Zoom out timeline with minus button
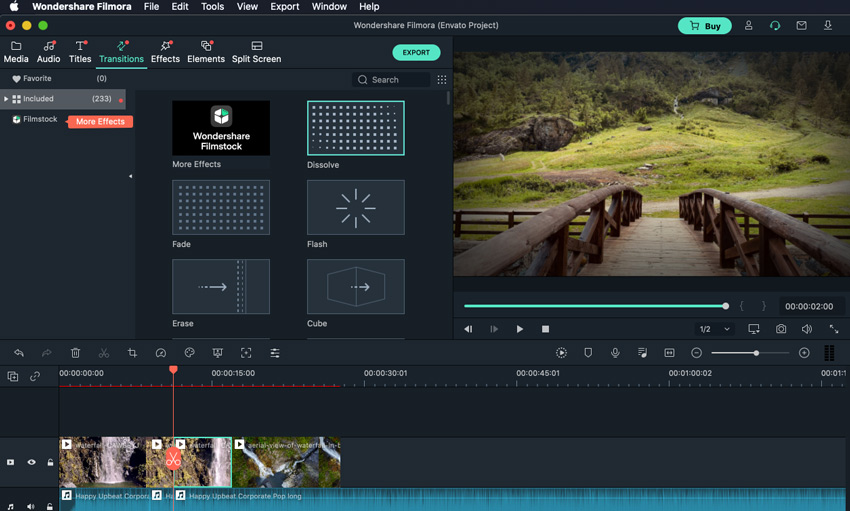 (x=697, y=353)
